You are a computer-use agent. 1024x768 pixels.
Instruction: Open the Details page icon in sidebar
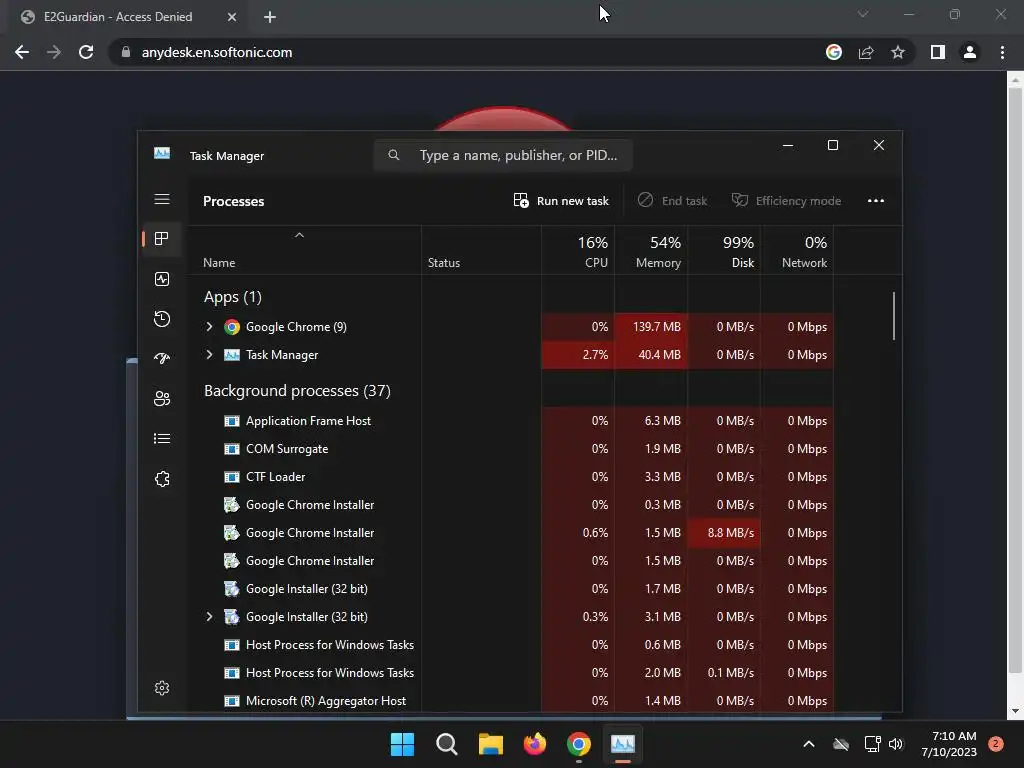click(162, 438)
